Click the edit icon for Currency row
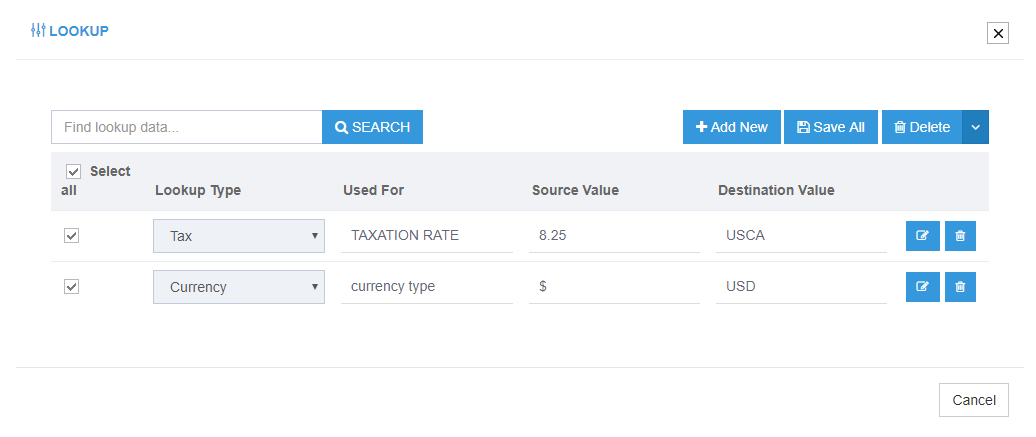This screenshot has width=1036, height=437. 922,287
